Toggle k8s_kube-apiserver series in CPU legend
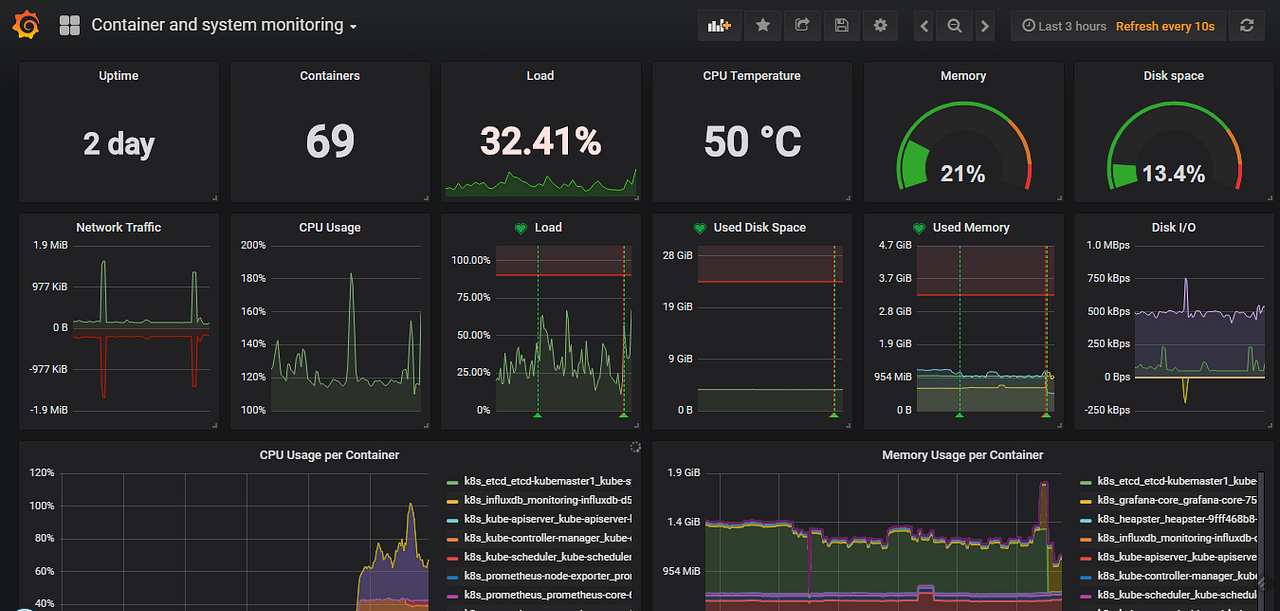 click(546, 519)
